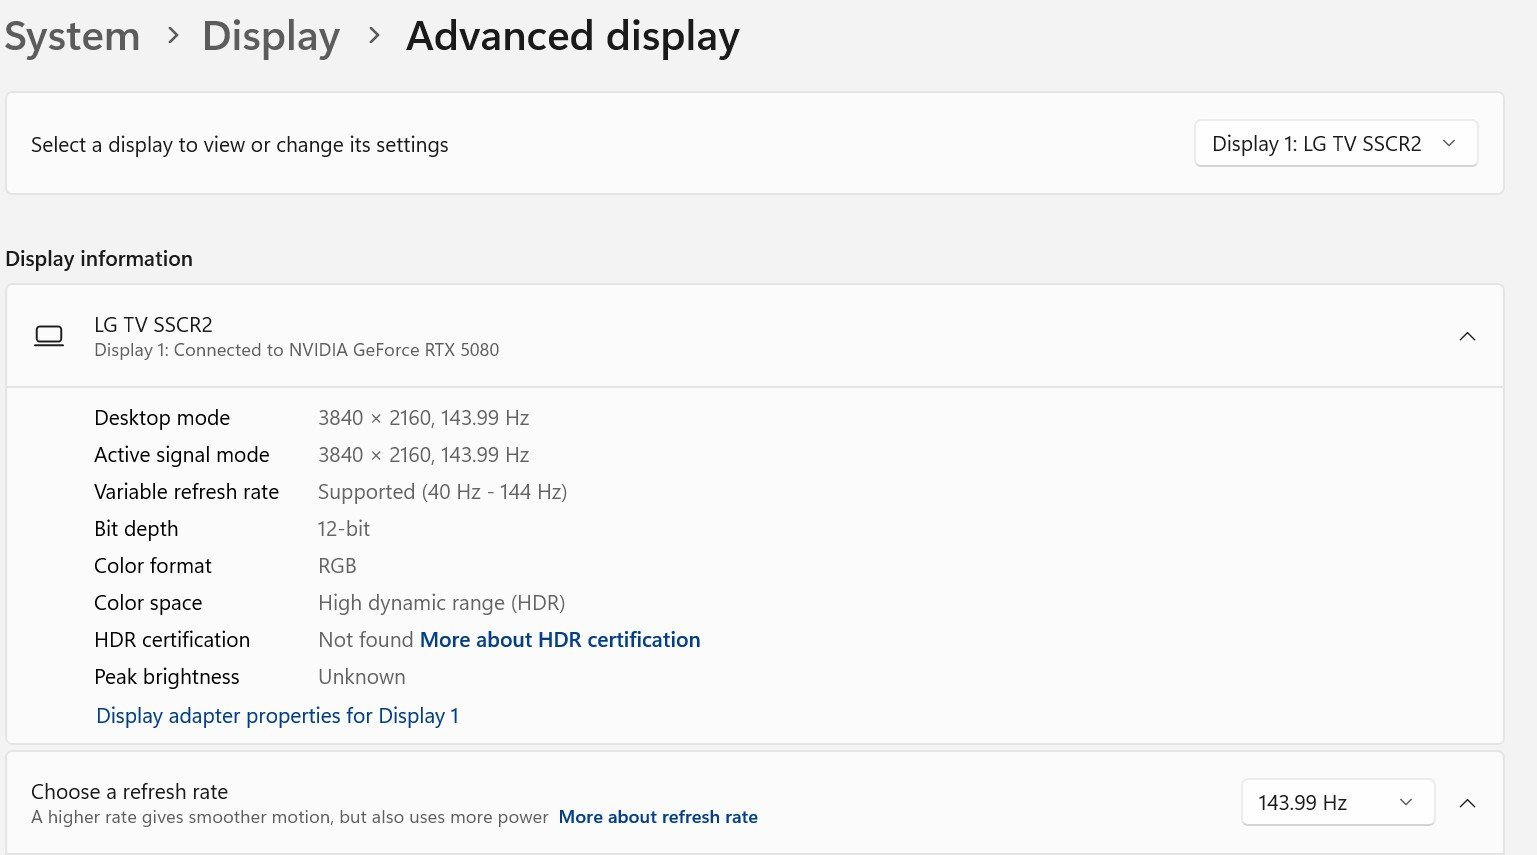The image size is (1537, 855).
Task: Click the 12-bit Bit depth value
Action: [x=344, y=529]
